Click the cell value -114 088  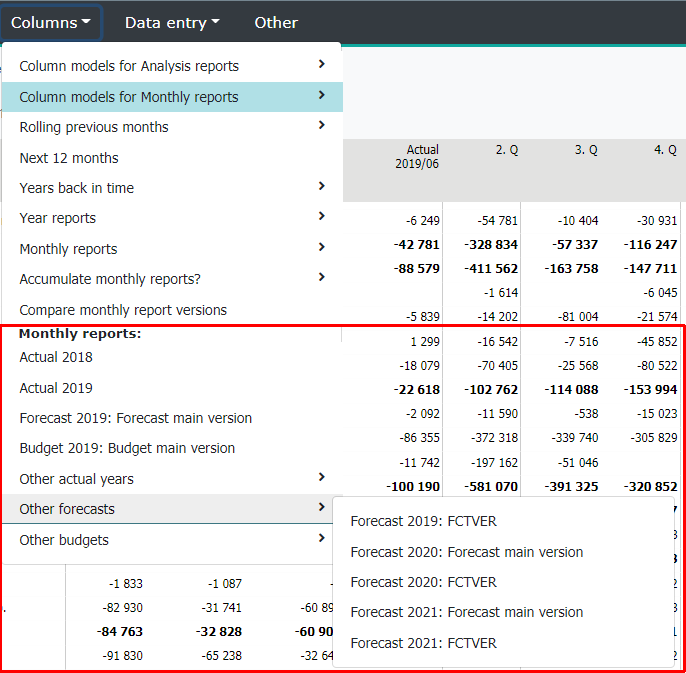[571, 389]
